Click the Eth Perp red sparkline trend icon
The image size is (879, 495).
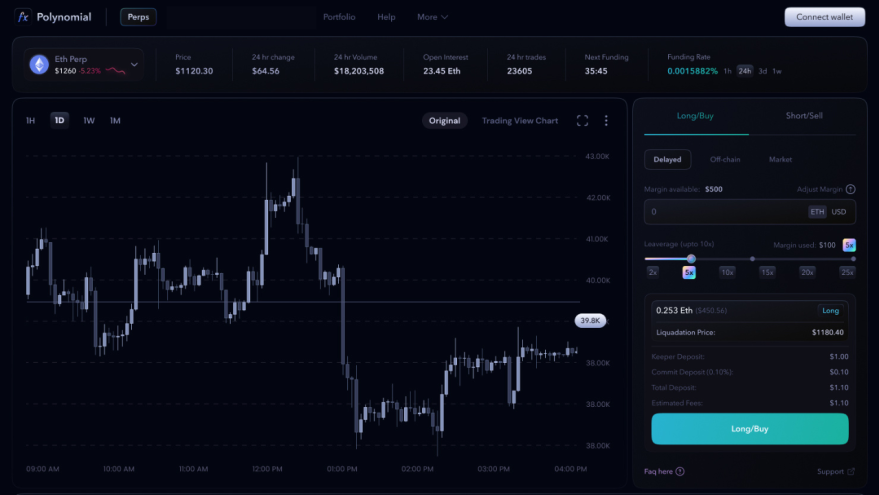pyautogui.click(x=115, y=71)
